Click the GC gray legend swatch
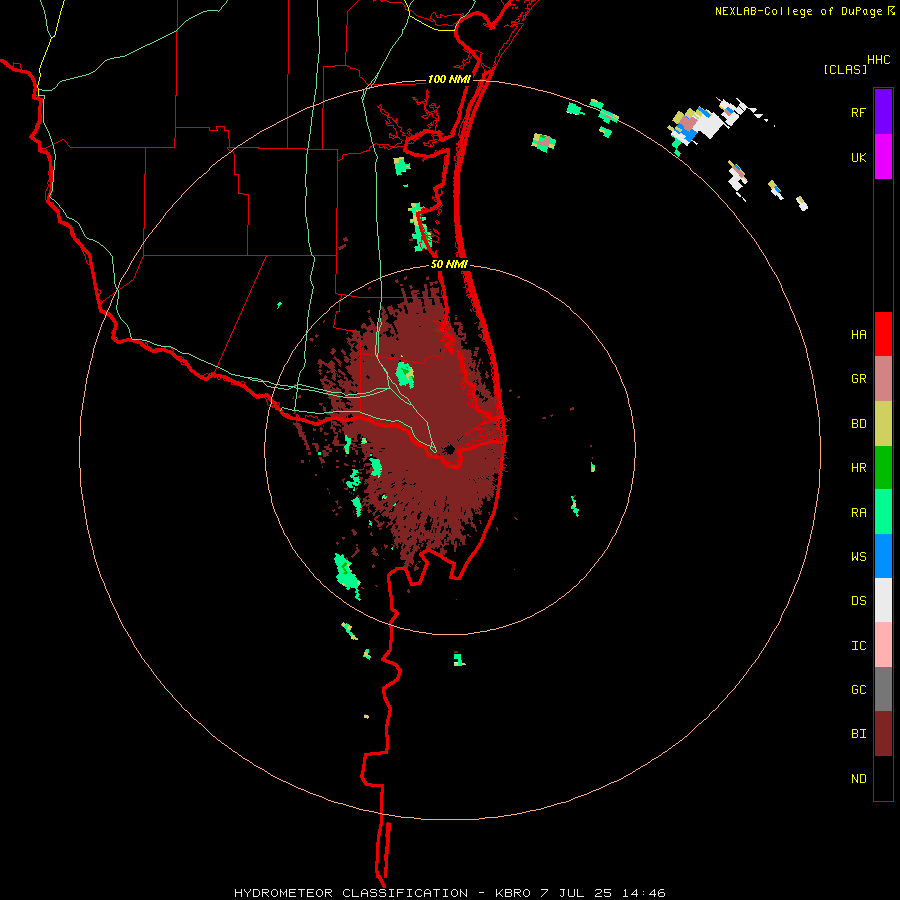 [883, 689]
